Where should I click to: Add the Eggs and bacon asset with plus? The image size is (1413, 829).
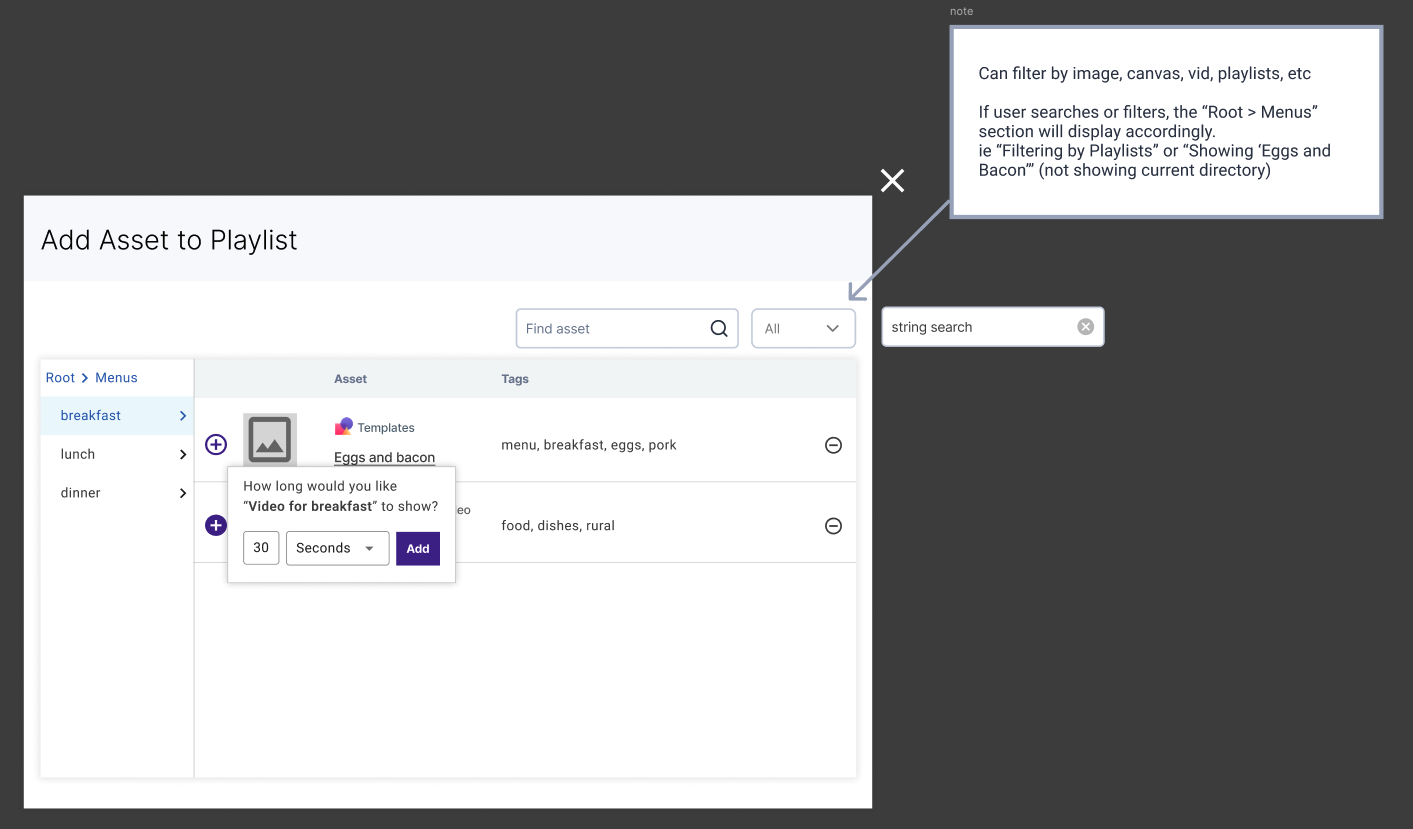[x=216, y=445]
